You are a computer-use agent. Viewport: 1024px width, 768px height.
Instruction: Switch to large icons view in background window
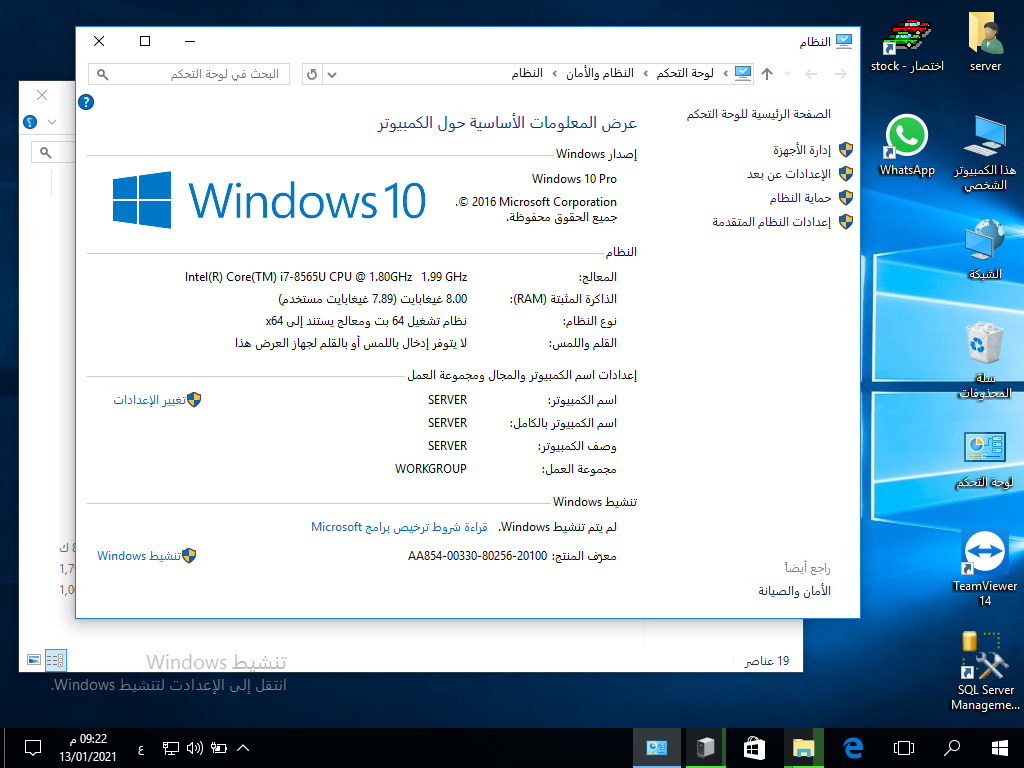click(x=34, y=660)
